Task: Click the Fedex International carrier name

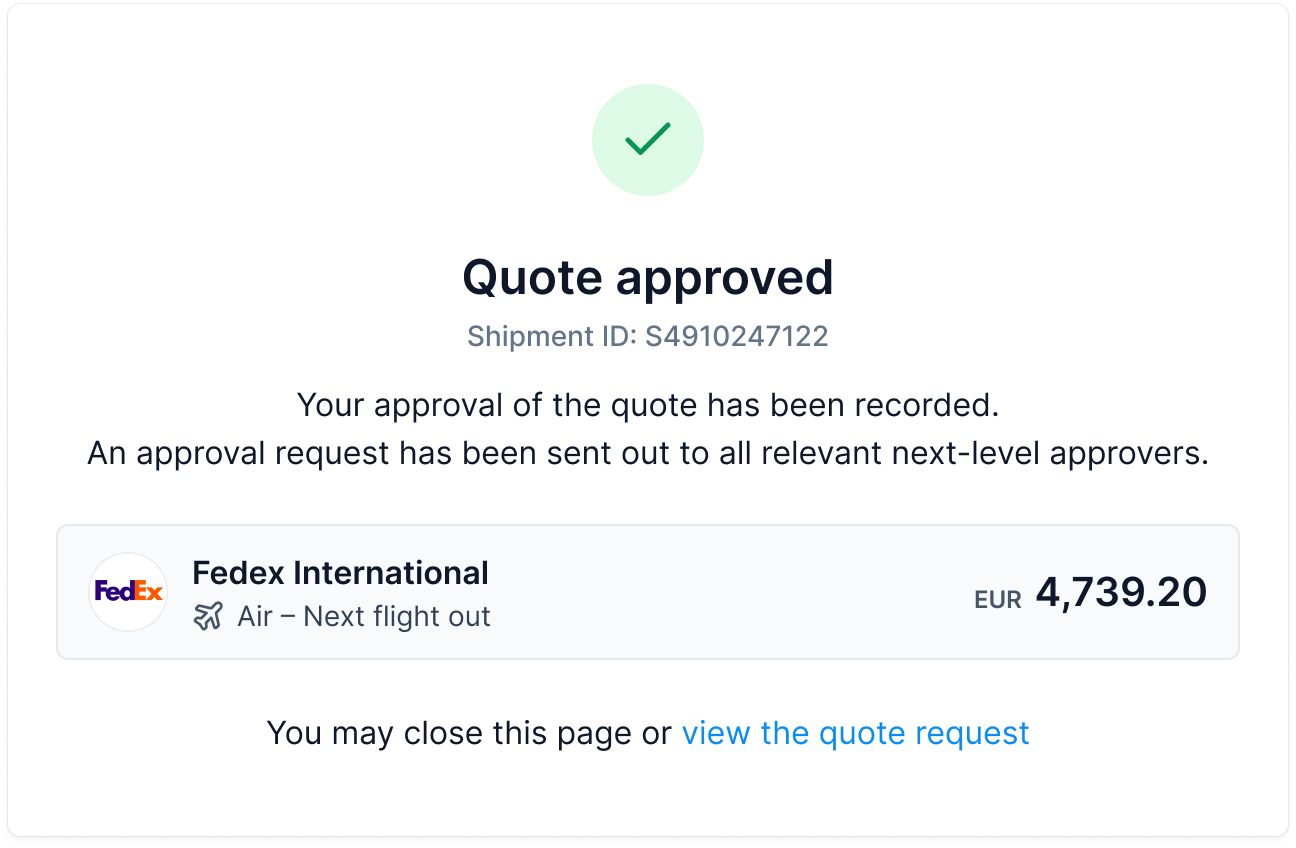Action: 341,572
